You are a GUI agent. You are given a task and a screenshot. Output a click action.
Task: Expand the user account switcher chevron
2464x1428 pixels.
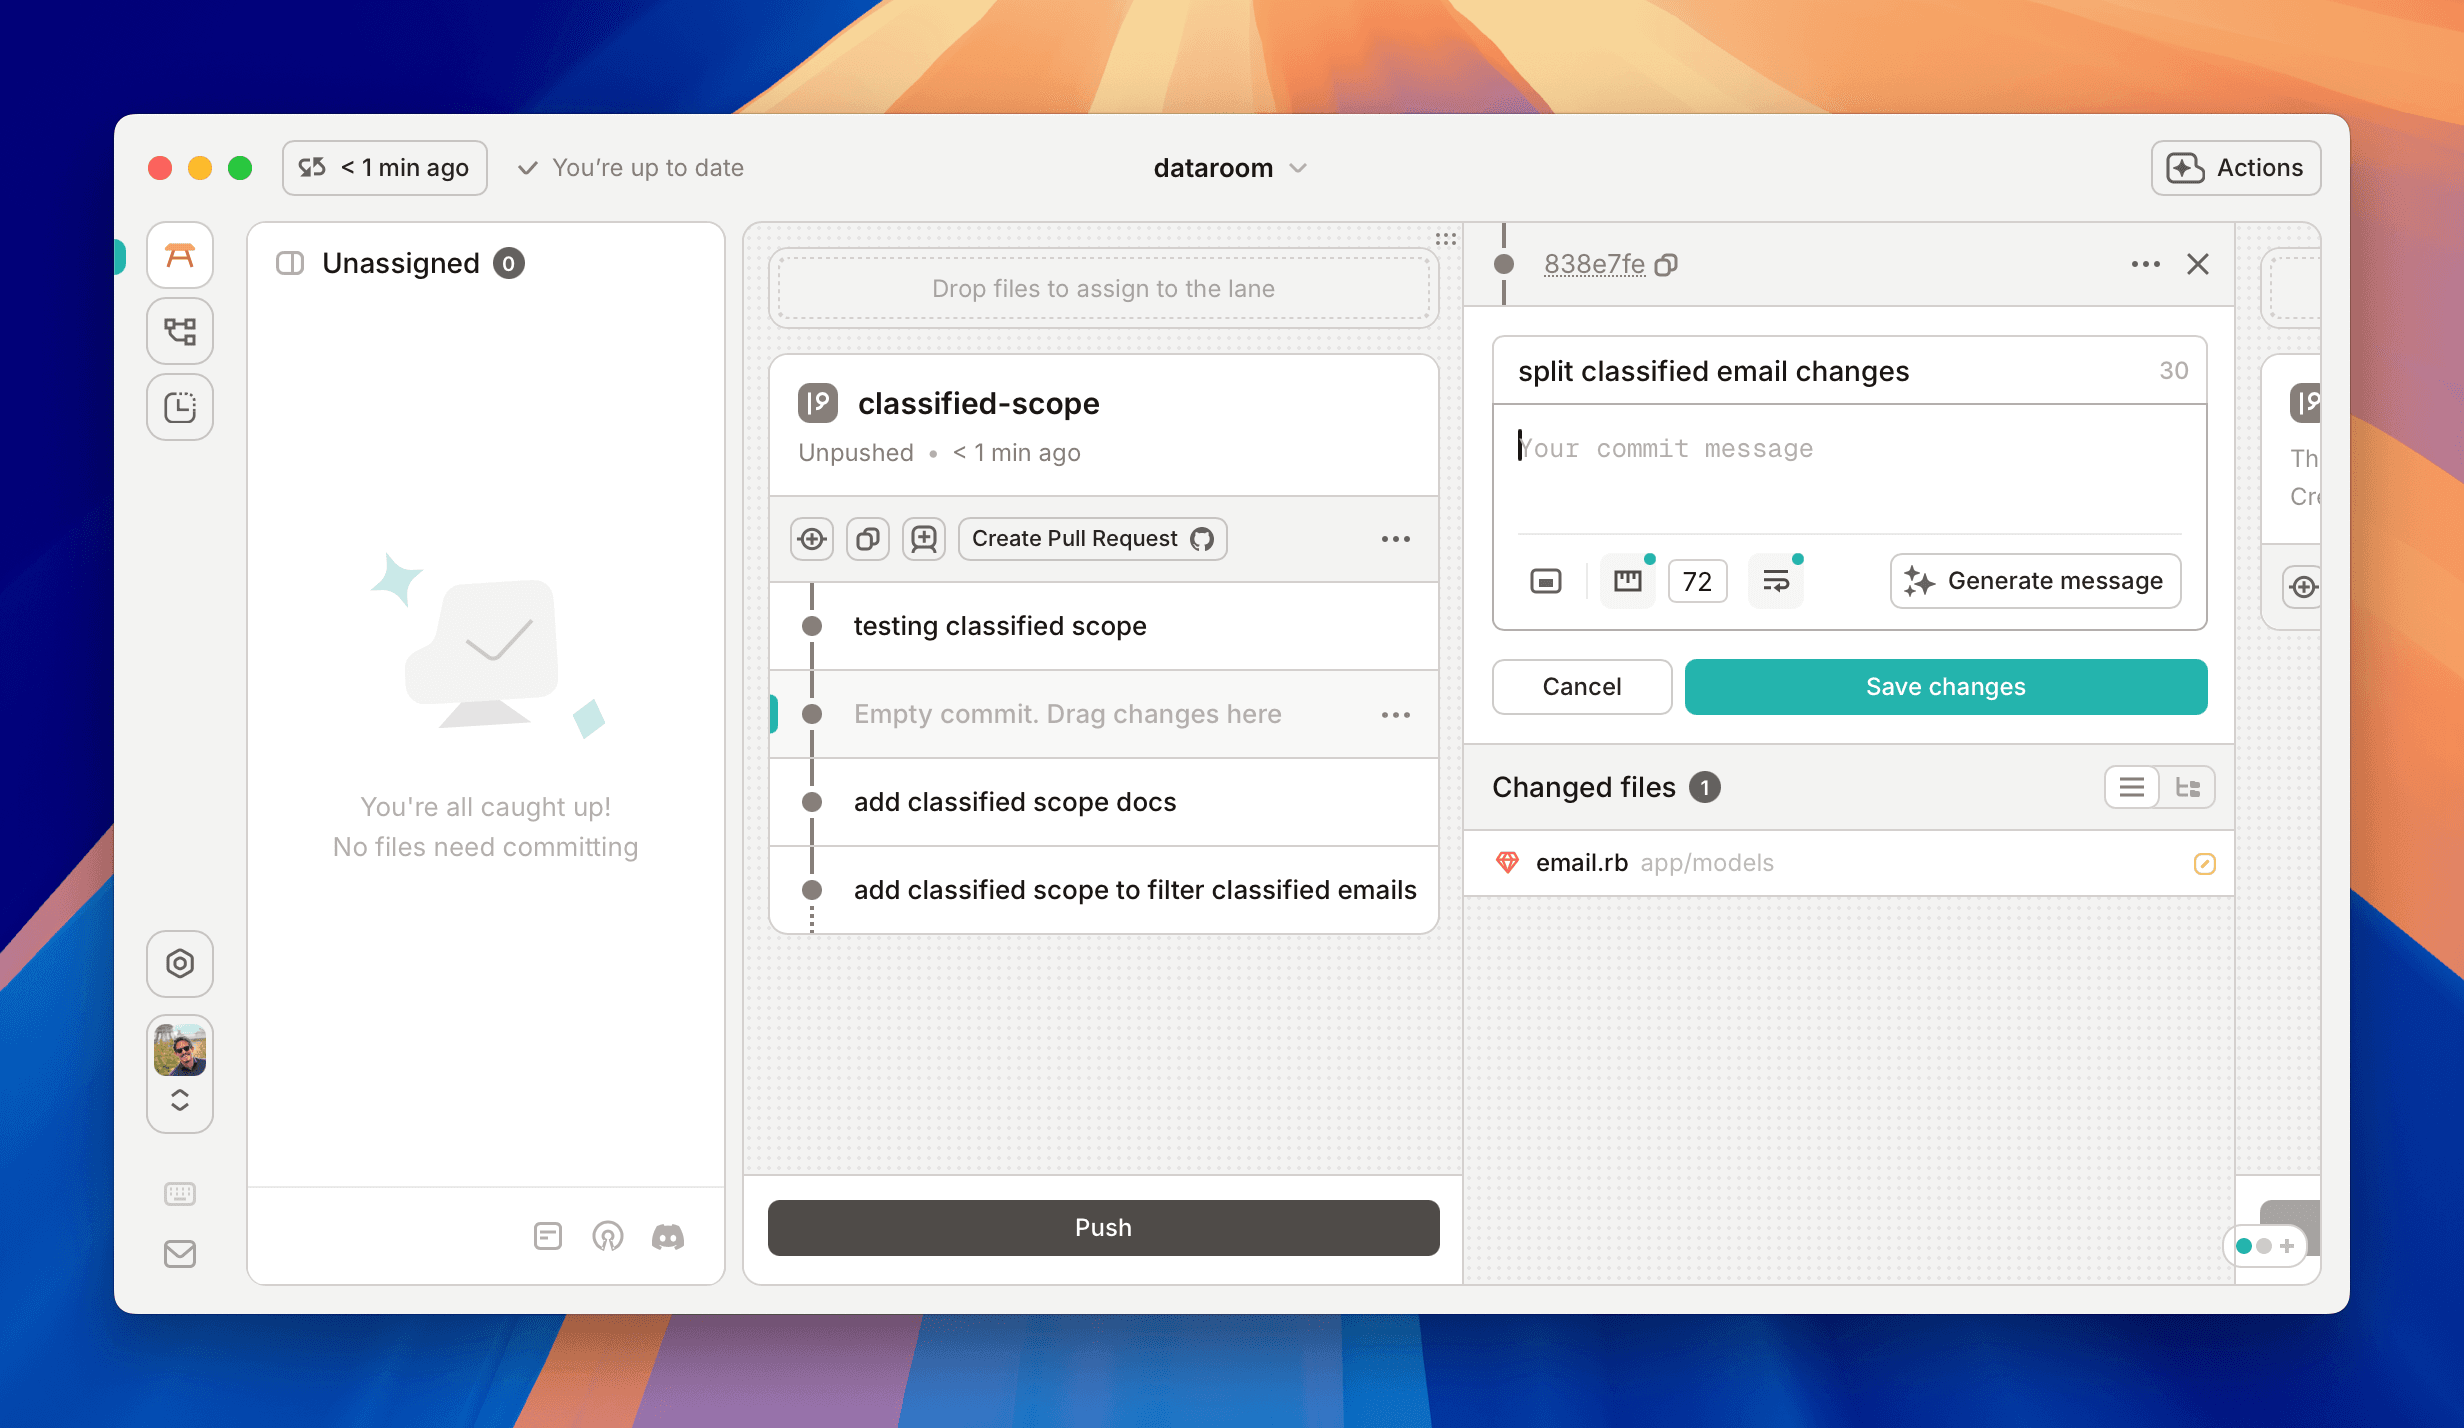180,1100
